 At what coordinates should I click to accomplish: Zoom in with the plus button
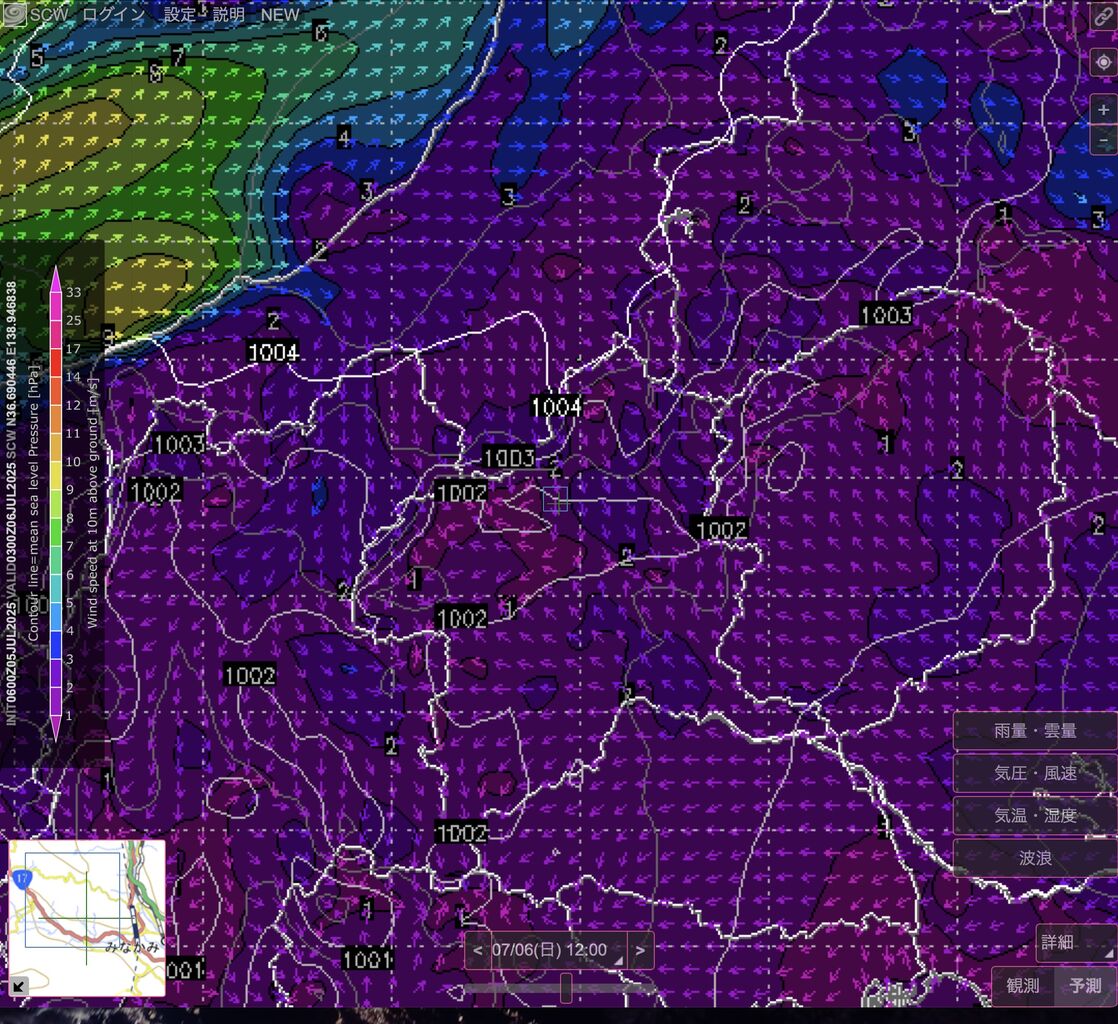(1104, 110)
